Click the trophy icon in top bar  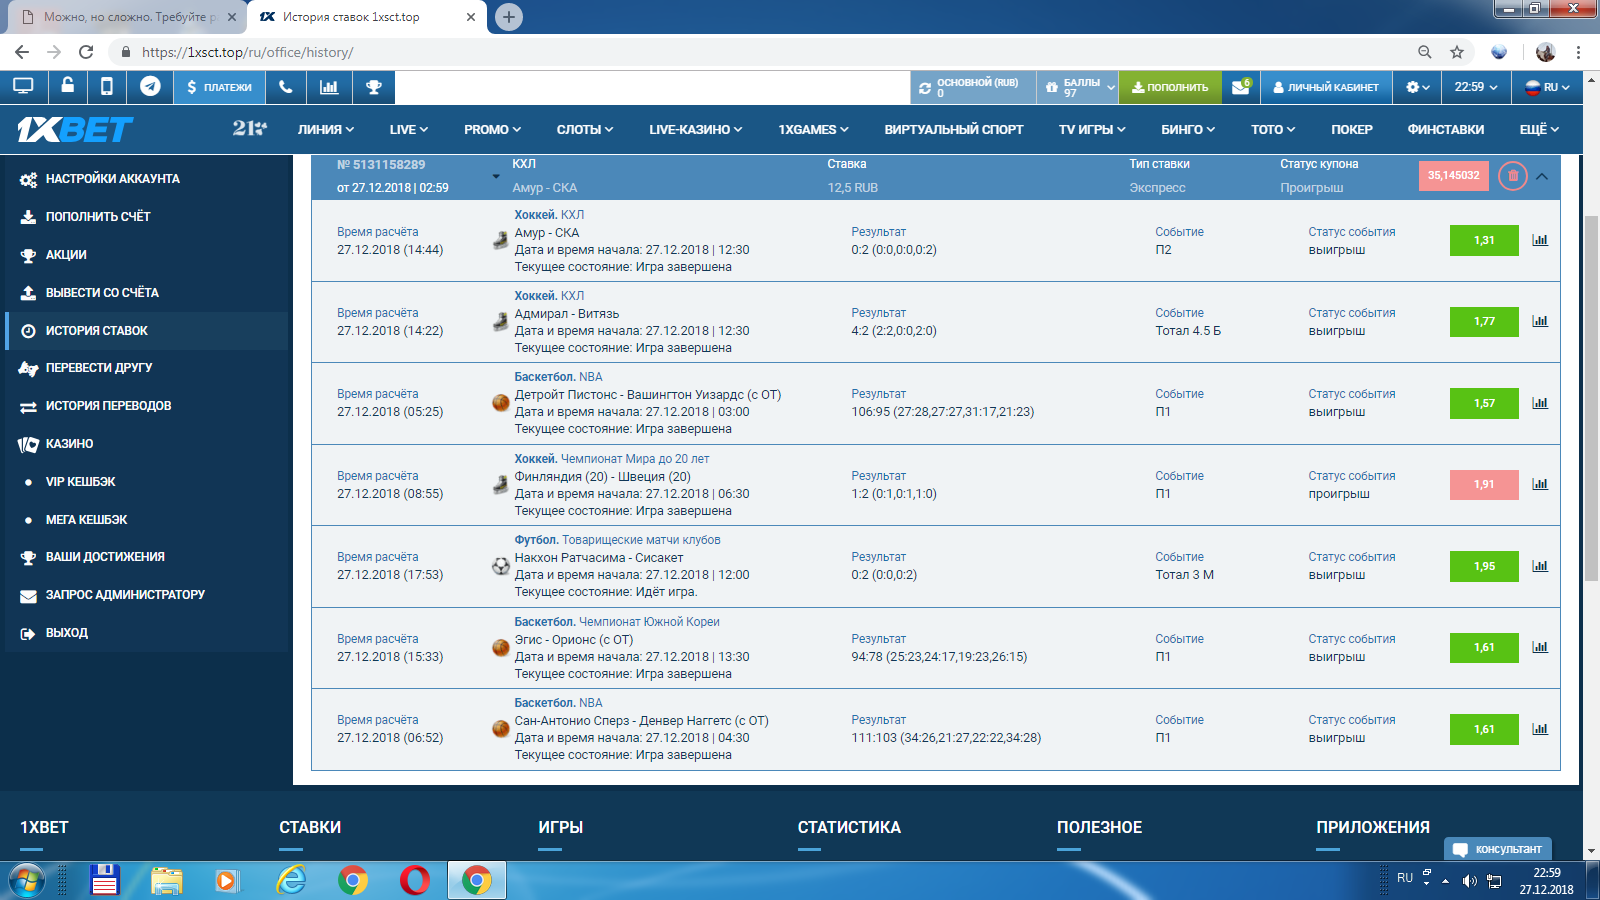pyautogui.click(x=374, y=87)
